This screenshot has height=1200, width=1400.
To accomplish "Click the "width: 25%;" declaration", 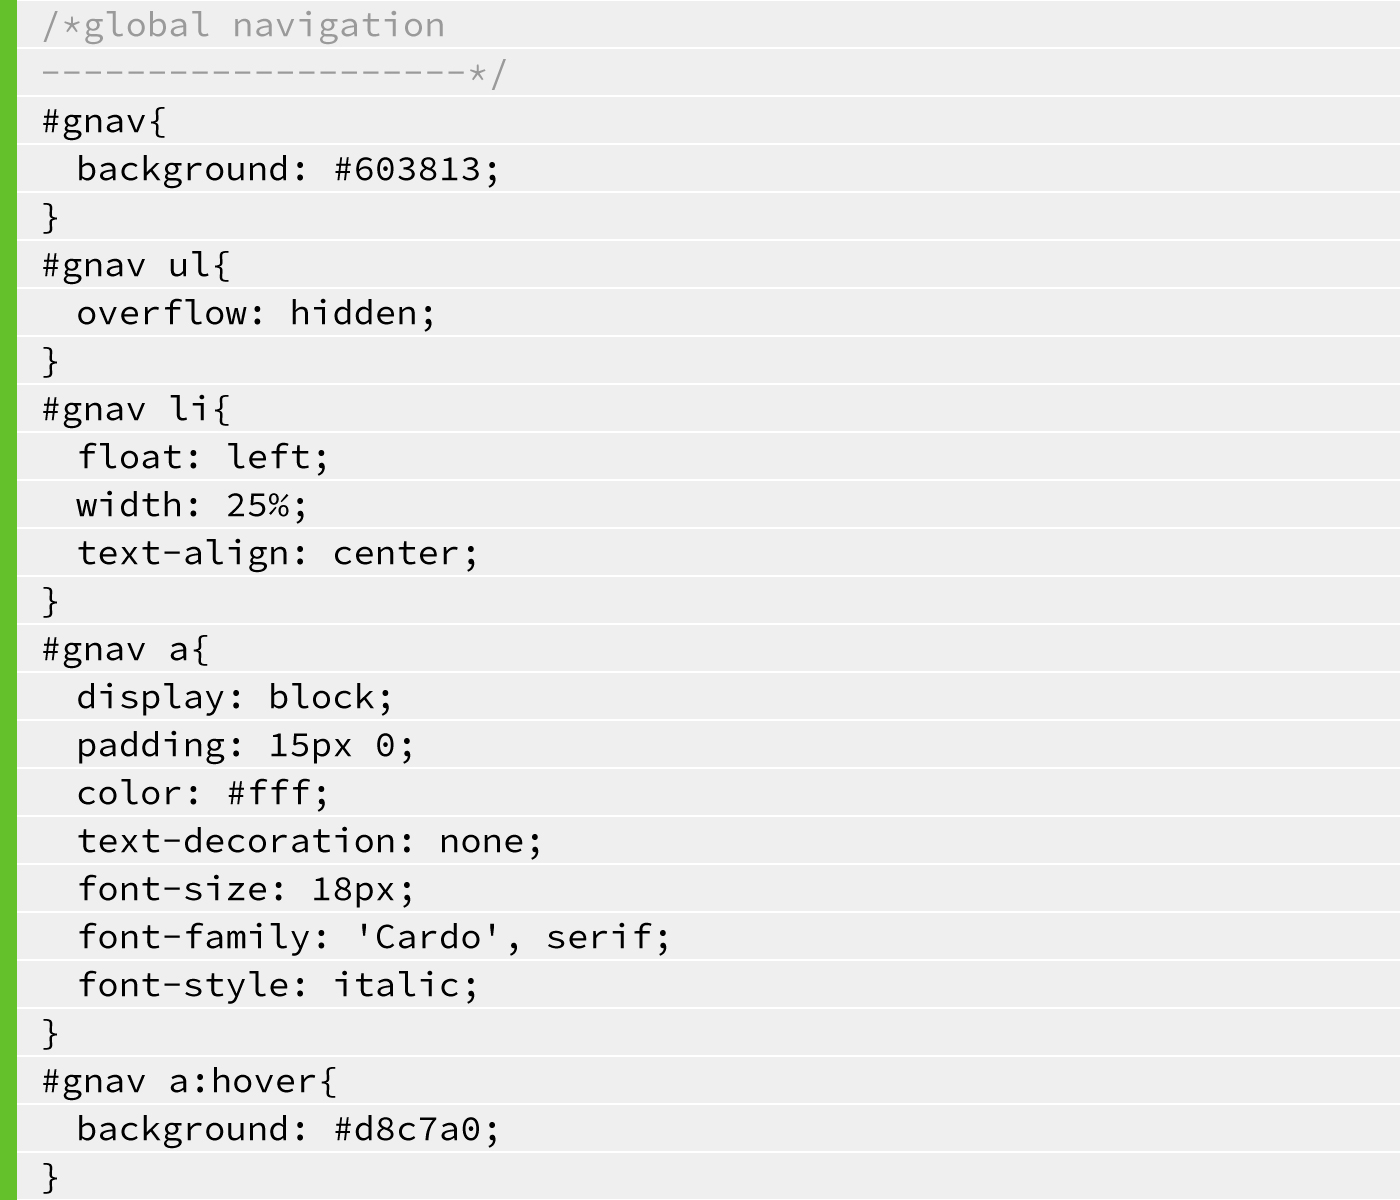I will coord(192,505).
